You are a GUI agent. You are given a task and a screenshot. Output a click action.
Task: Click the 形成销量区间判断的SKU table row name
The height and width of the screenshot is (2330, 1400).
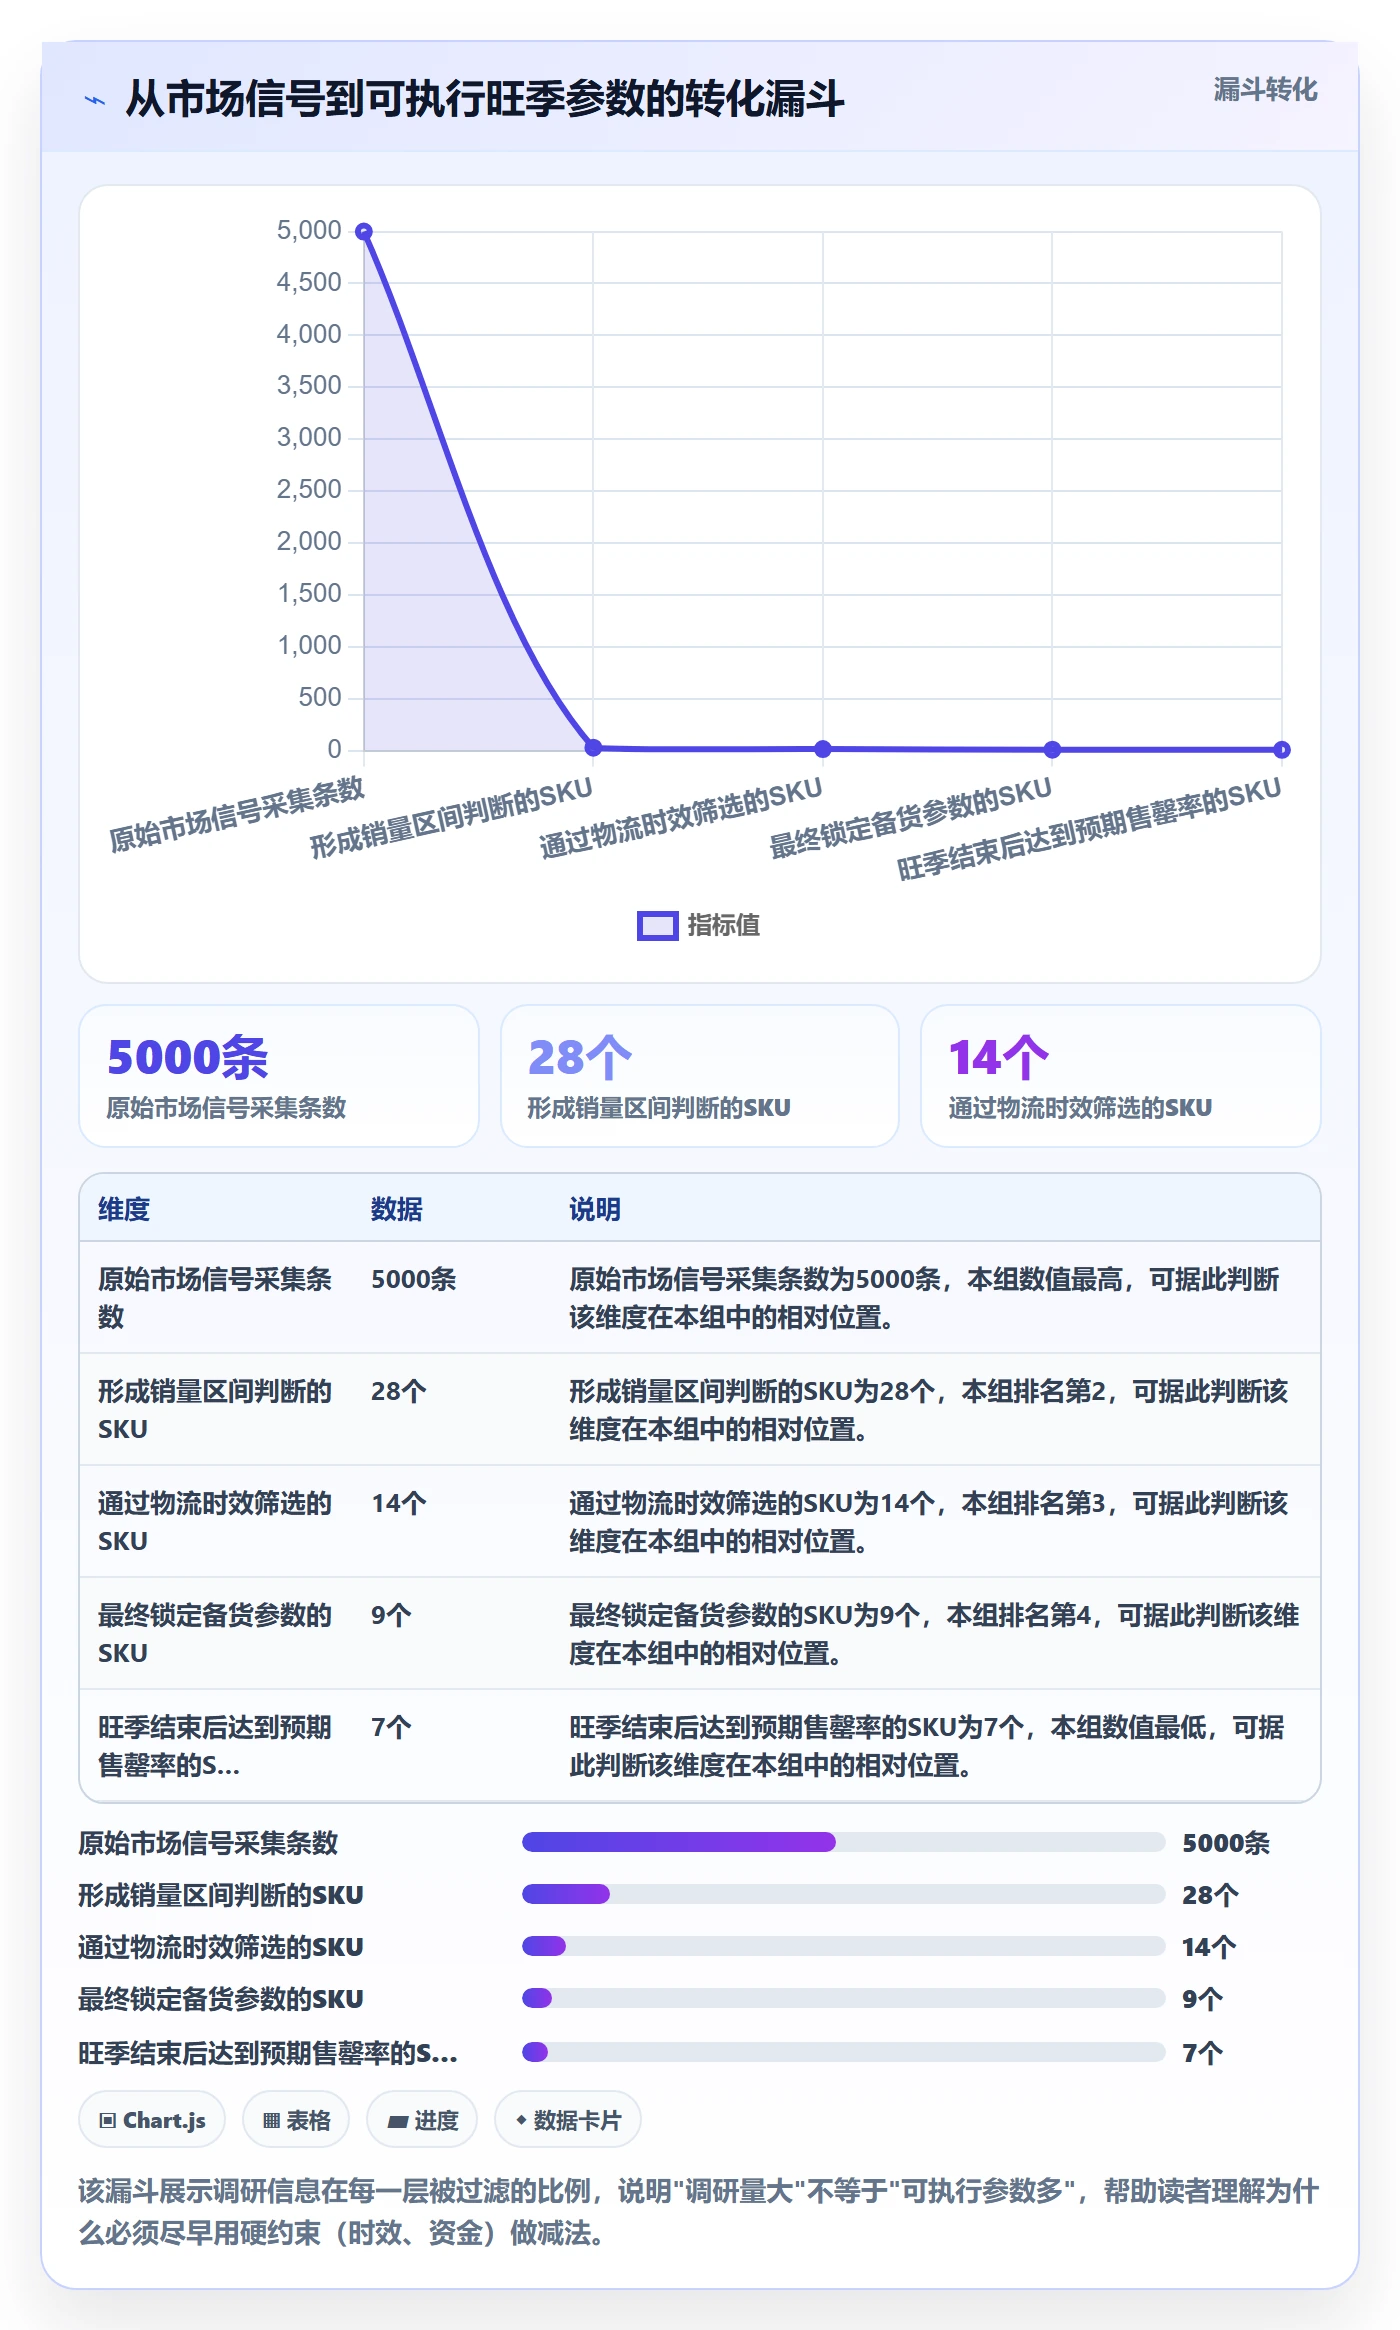tap(215, 1410)
